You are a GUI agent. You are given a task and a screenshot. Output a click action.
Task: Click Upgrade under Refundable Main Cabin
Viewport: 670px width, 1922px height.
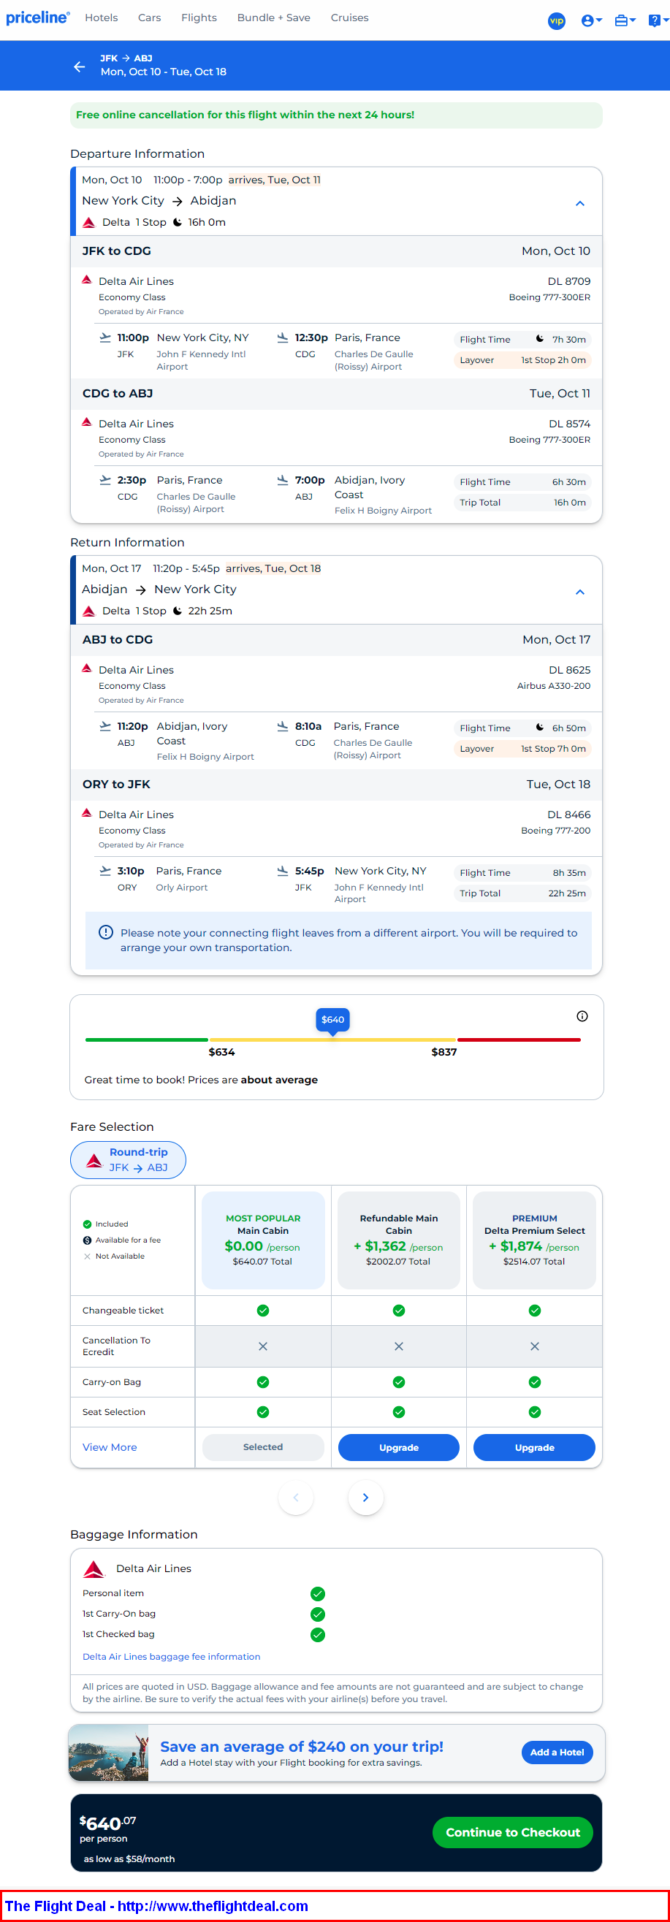click(399, 1447)
